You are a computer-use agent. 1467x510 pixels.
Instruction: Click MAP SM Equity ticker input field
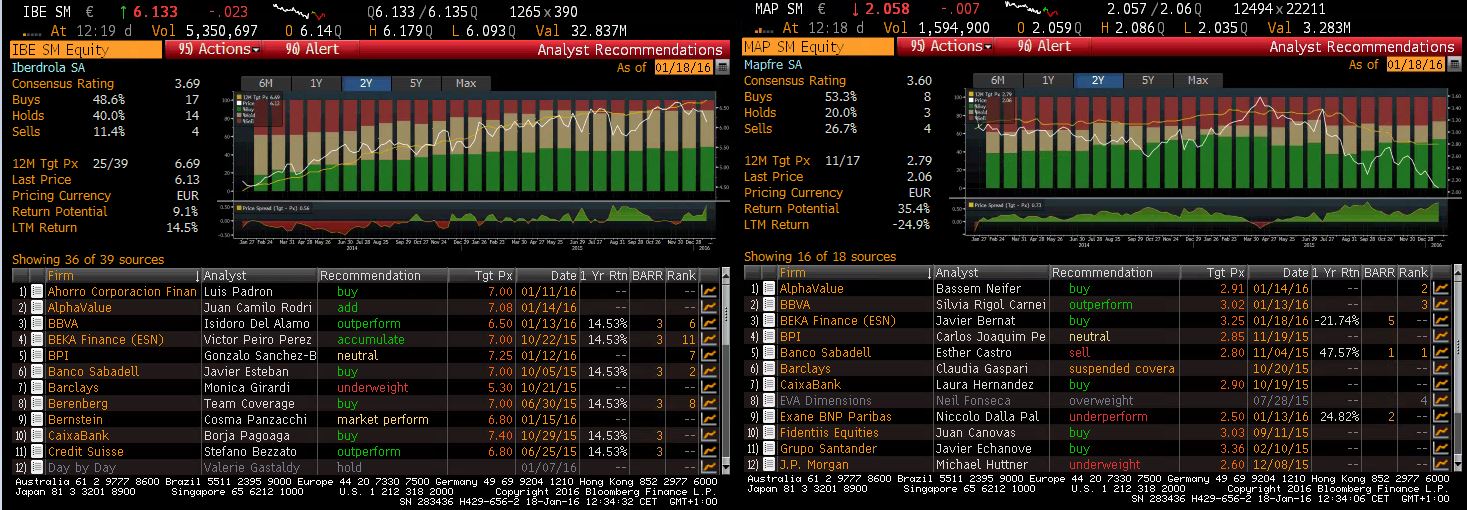click(x=818, y=46)
